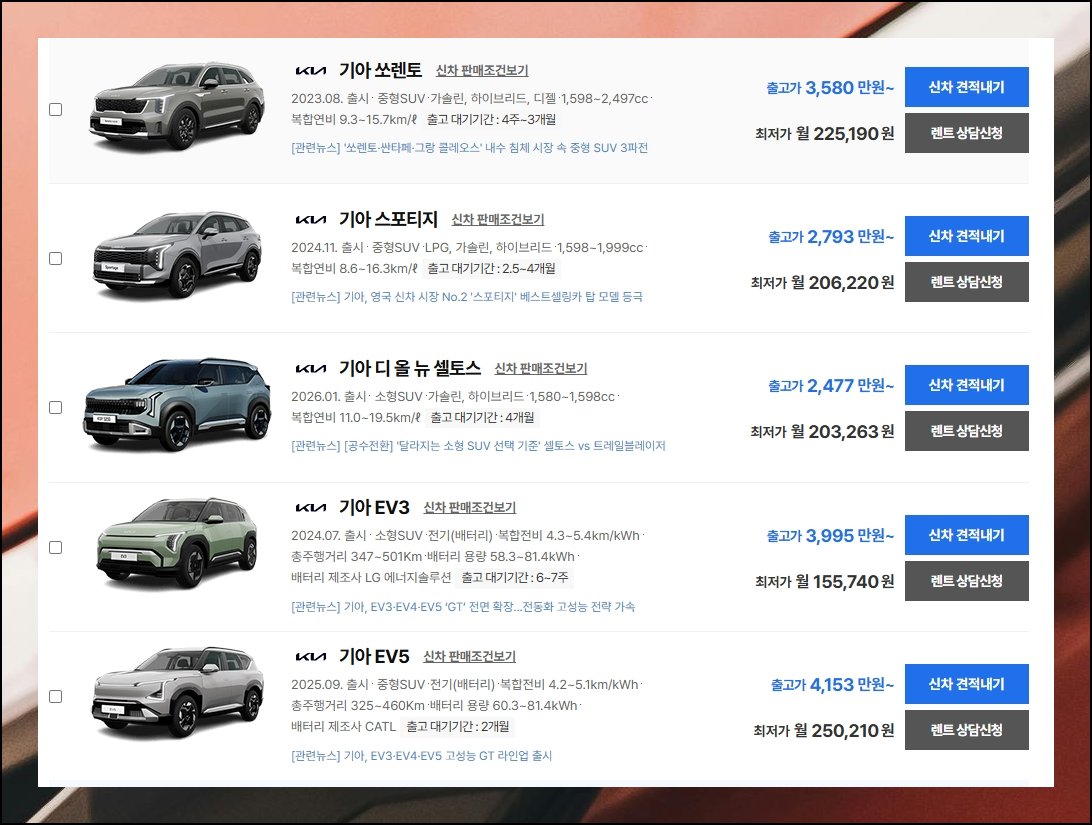Image resolution: width=1092 pixels, height=825 pixels.
Task: Click the 출고가 3,995 만원~ price
Action: click(830, 536)
